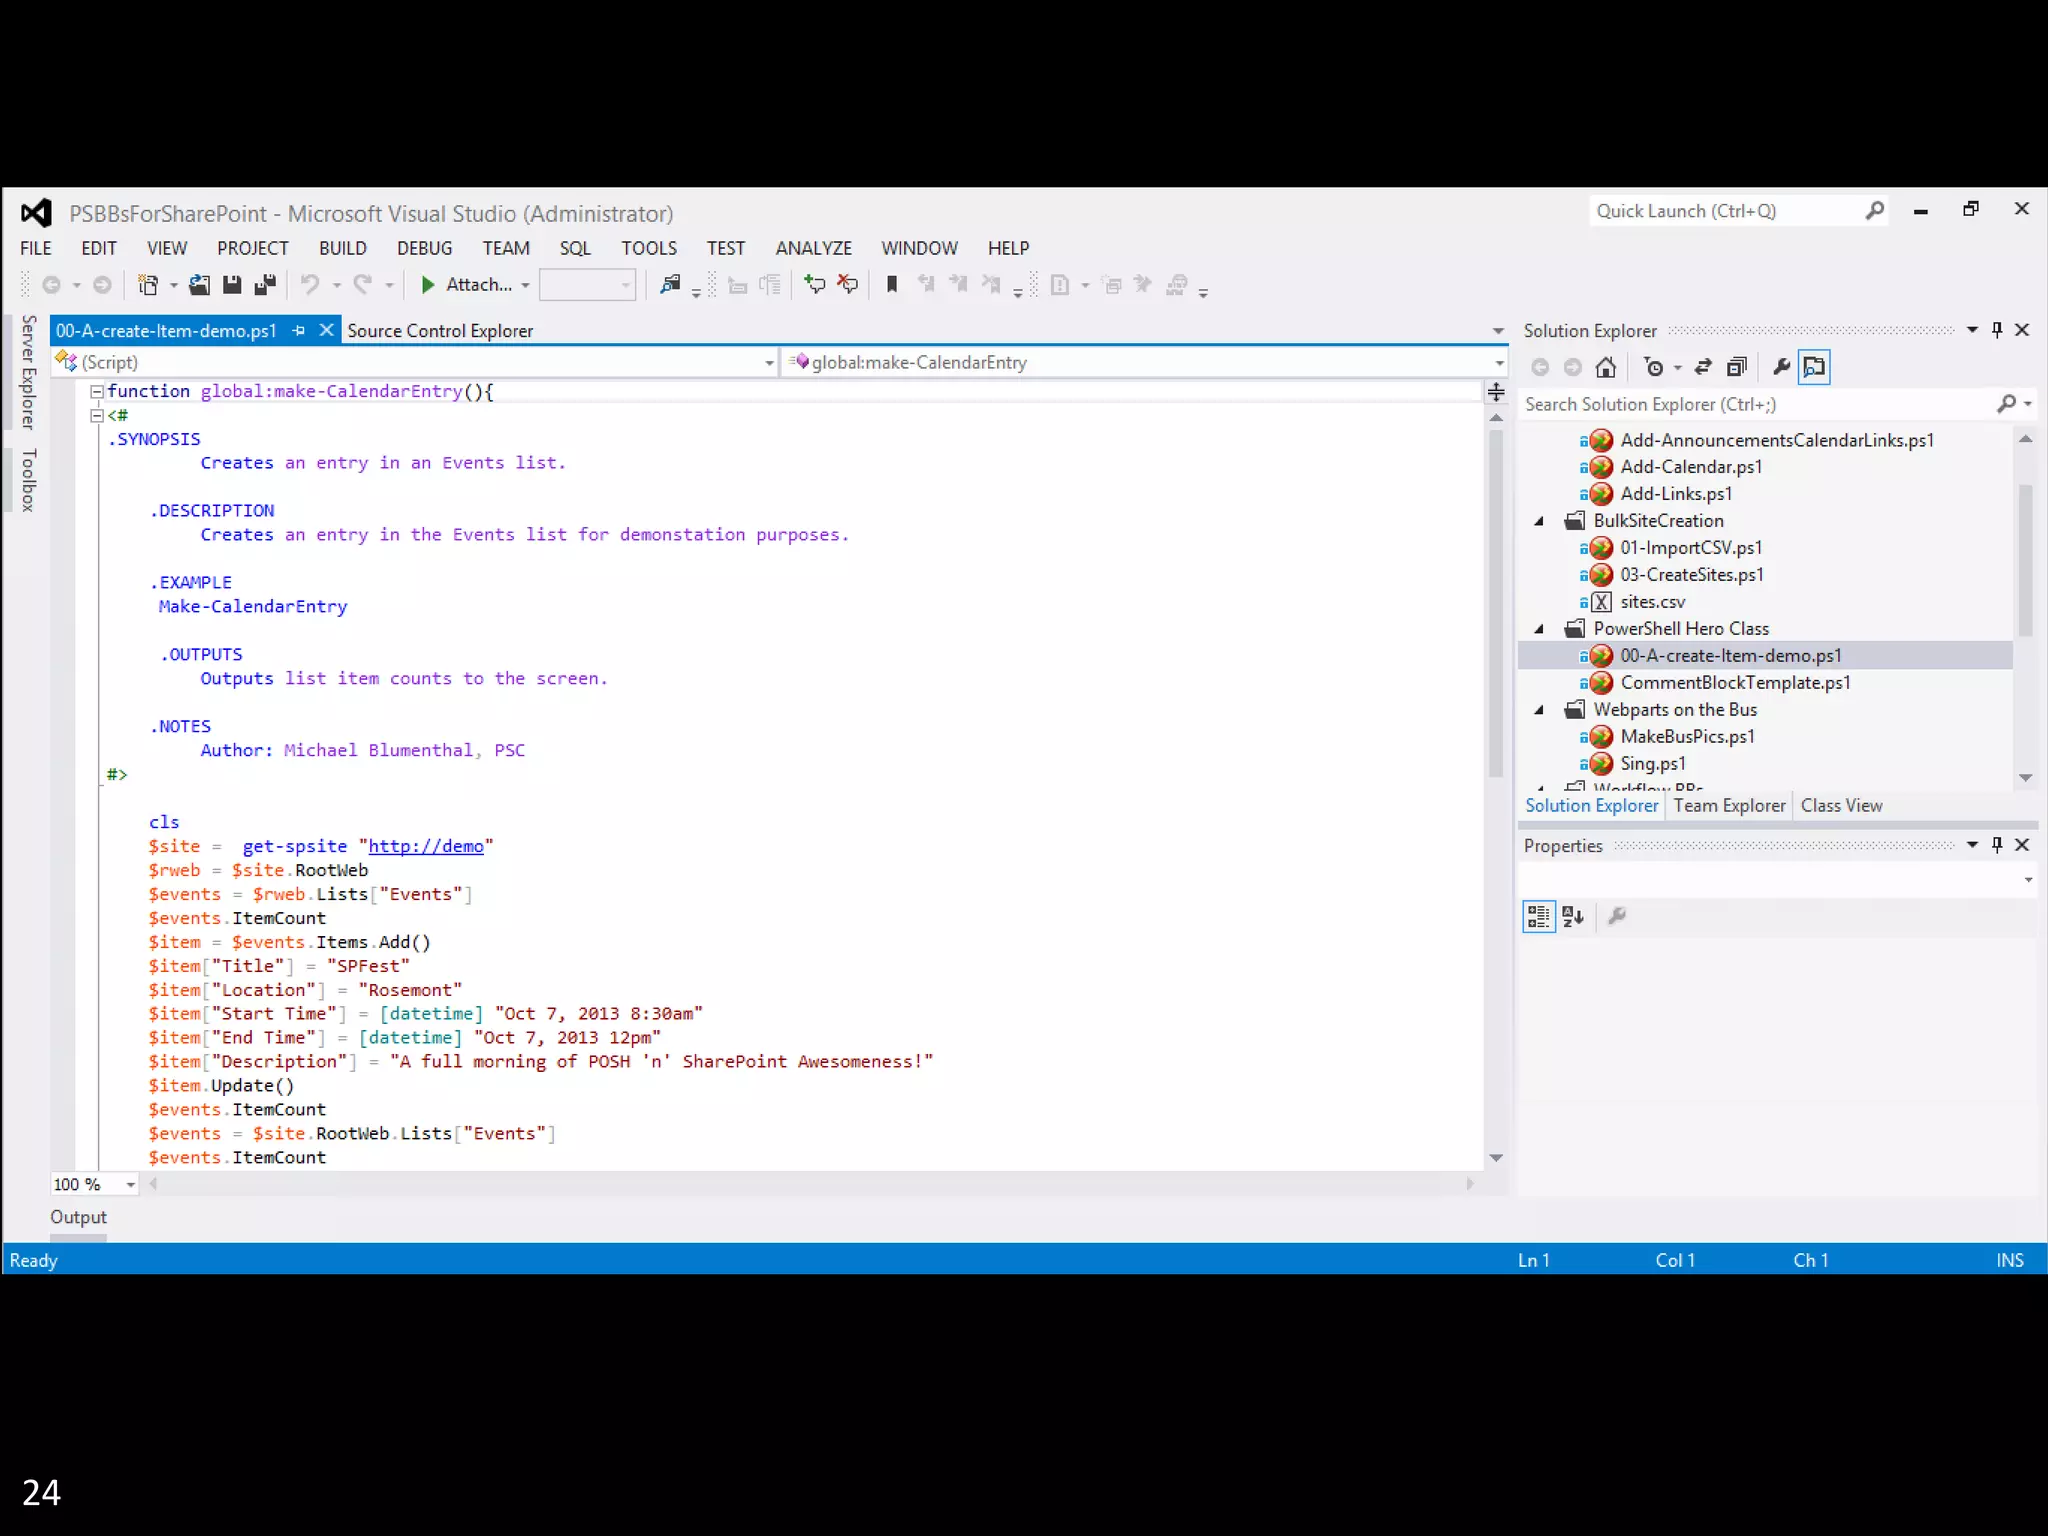The image size is (2048, 1536).
Task: Open Properties wrench icon in Solution Explorer
Action: click(x=1781, y=367)
